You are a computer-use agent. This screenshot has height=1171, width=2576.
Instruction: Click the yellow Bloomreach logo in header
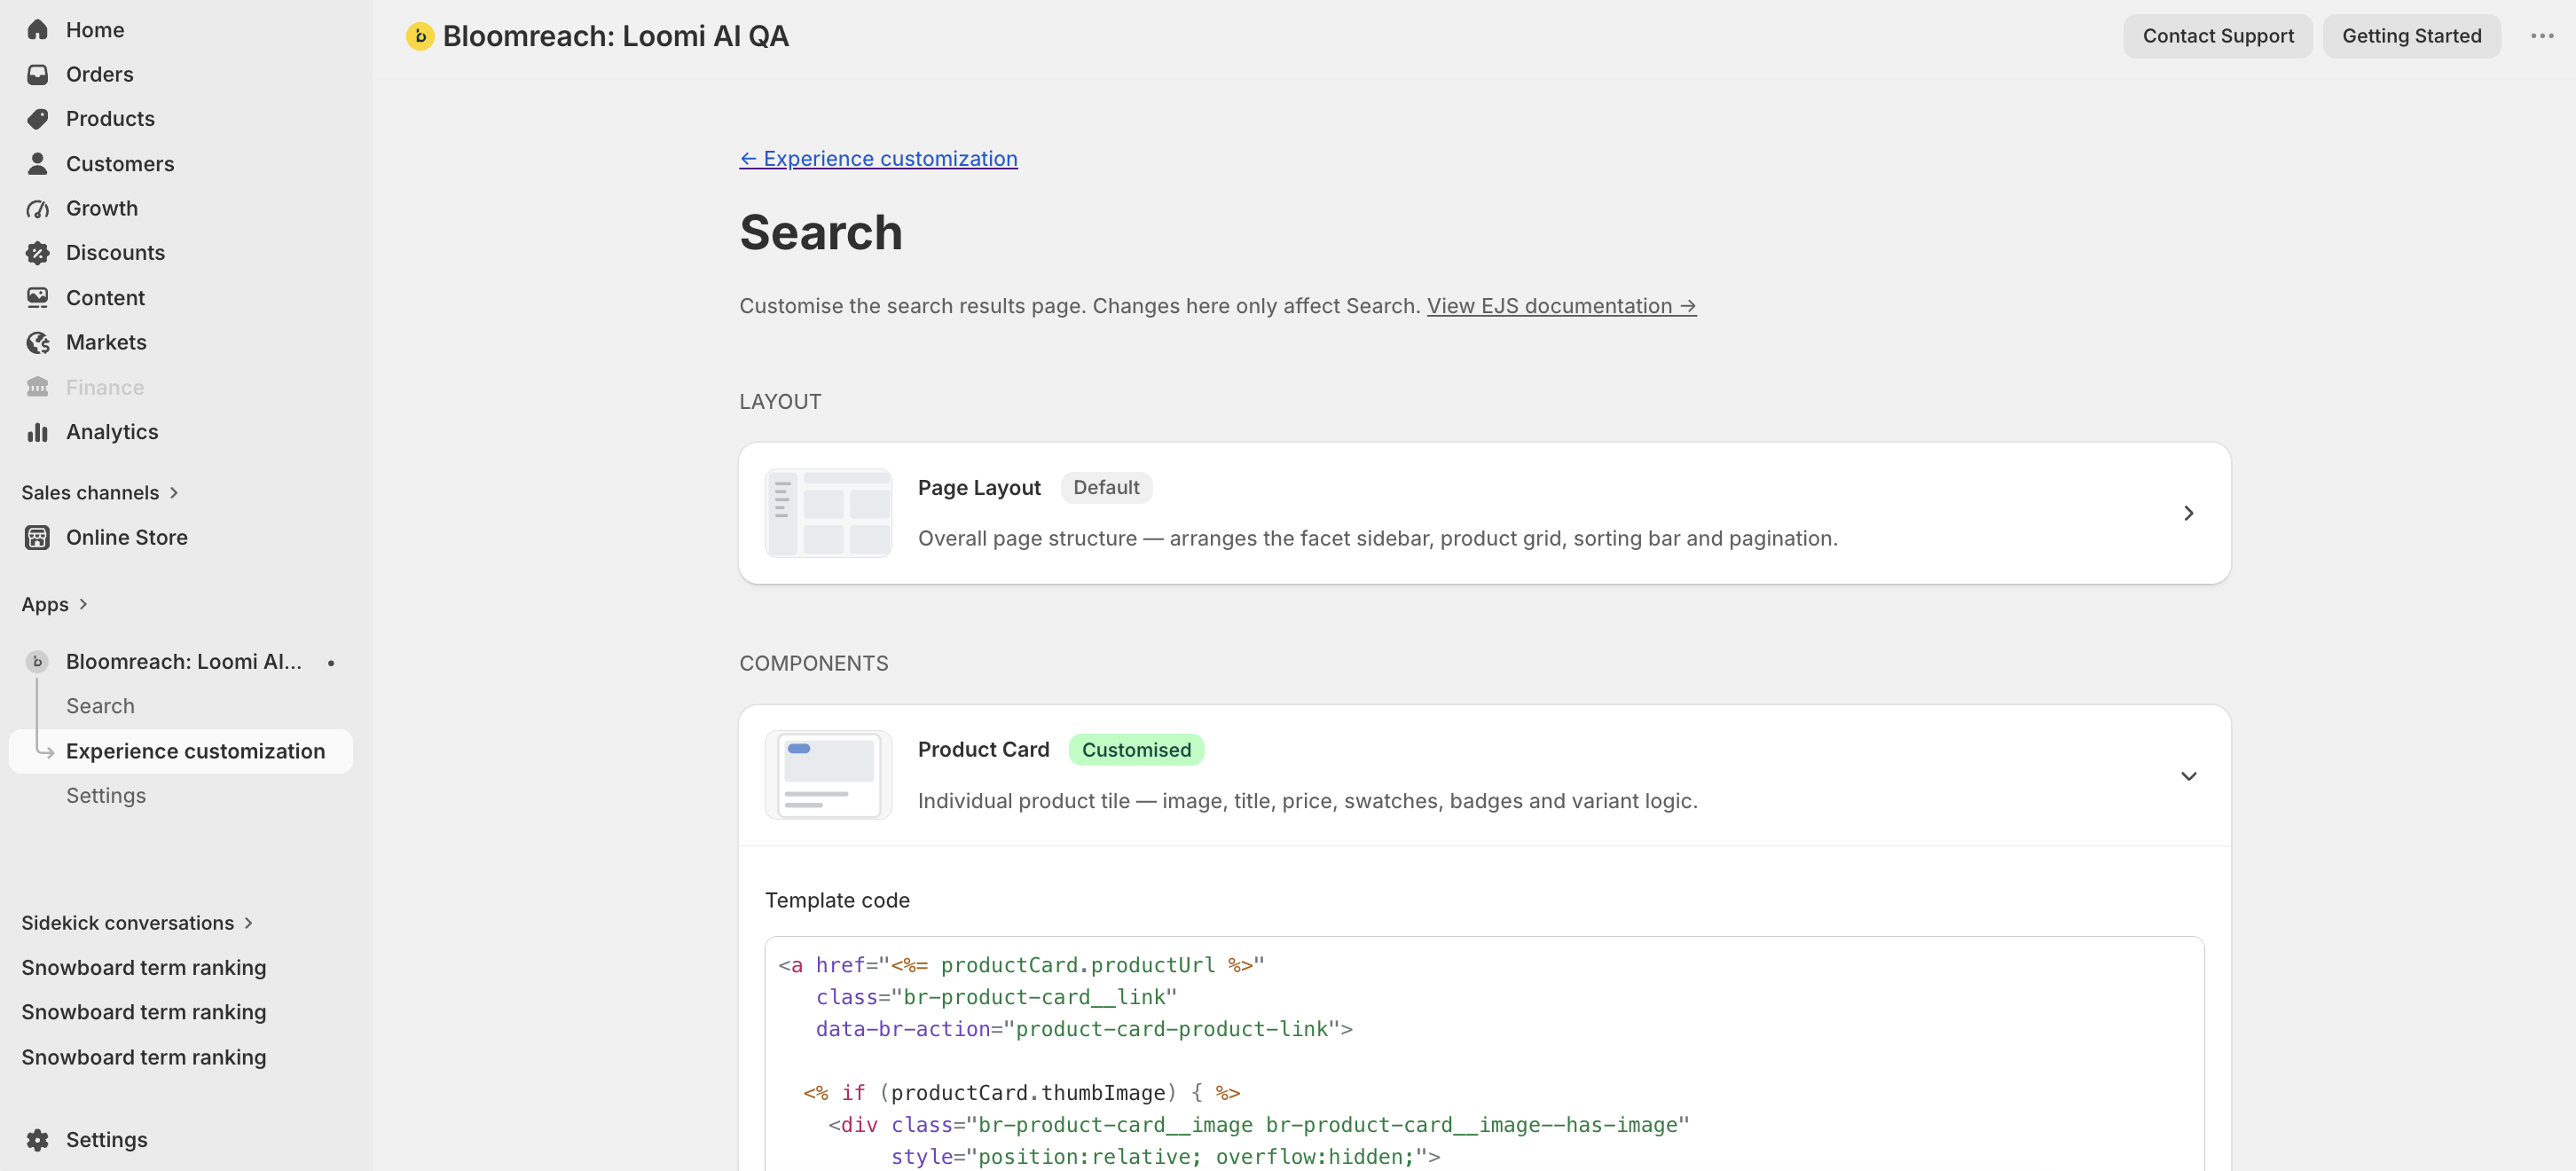[420, 36]
